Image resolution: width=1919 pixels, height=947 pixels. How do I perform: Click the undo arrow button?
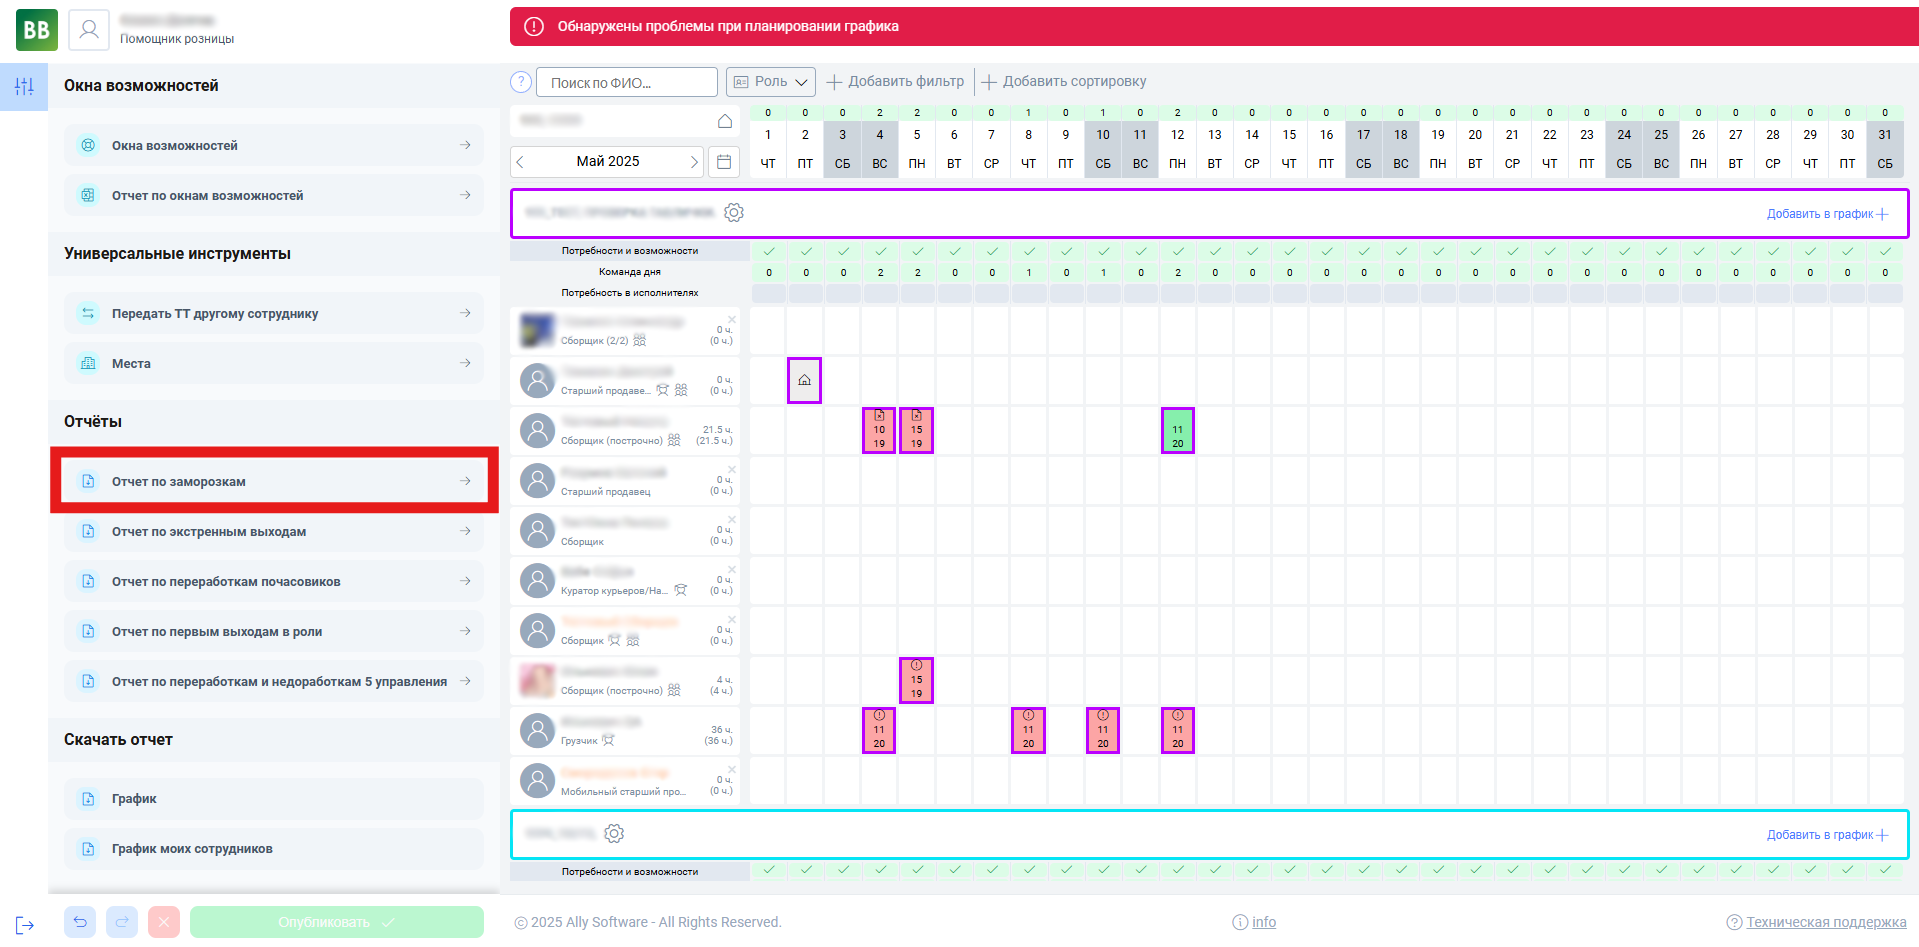[80, 922]
